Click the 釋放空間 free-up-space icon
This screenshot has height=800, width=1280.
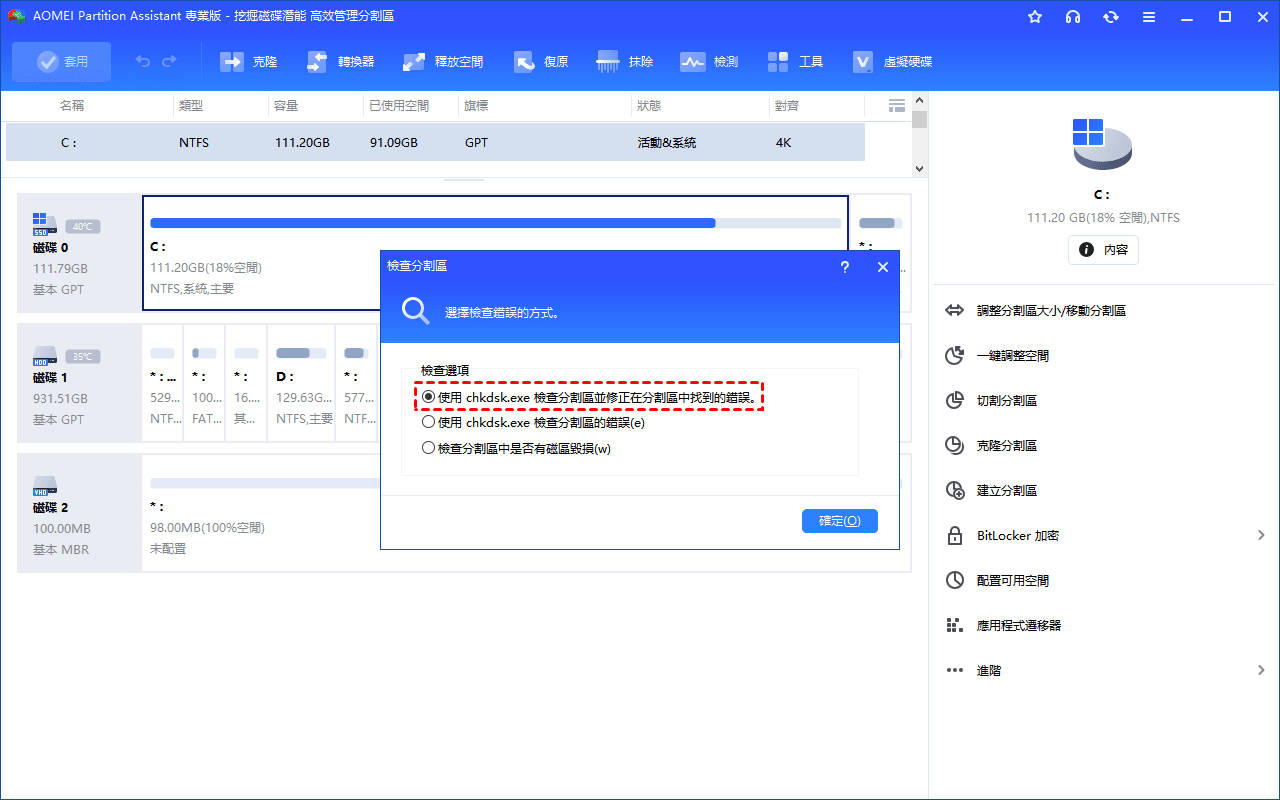point(414,62)
